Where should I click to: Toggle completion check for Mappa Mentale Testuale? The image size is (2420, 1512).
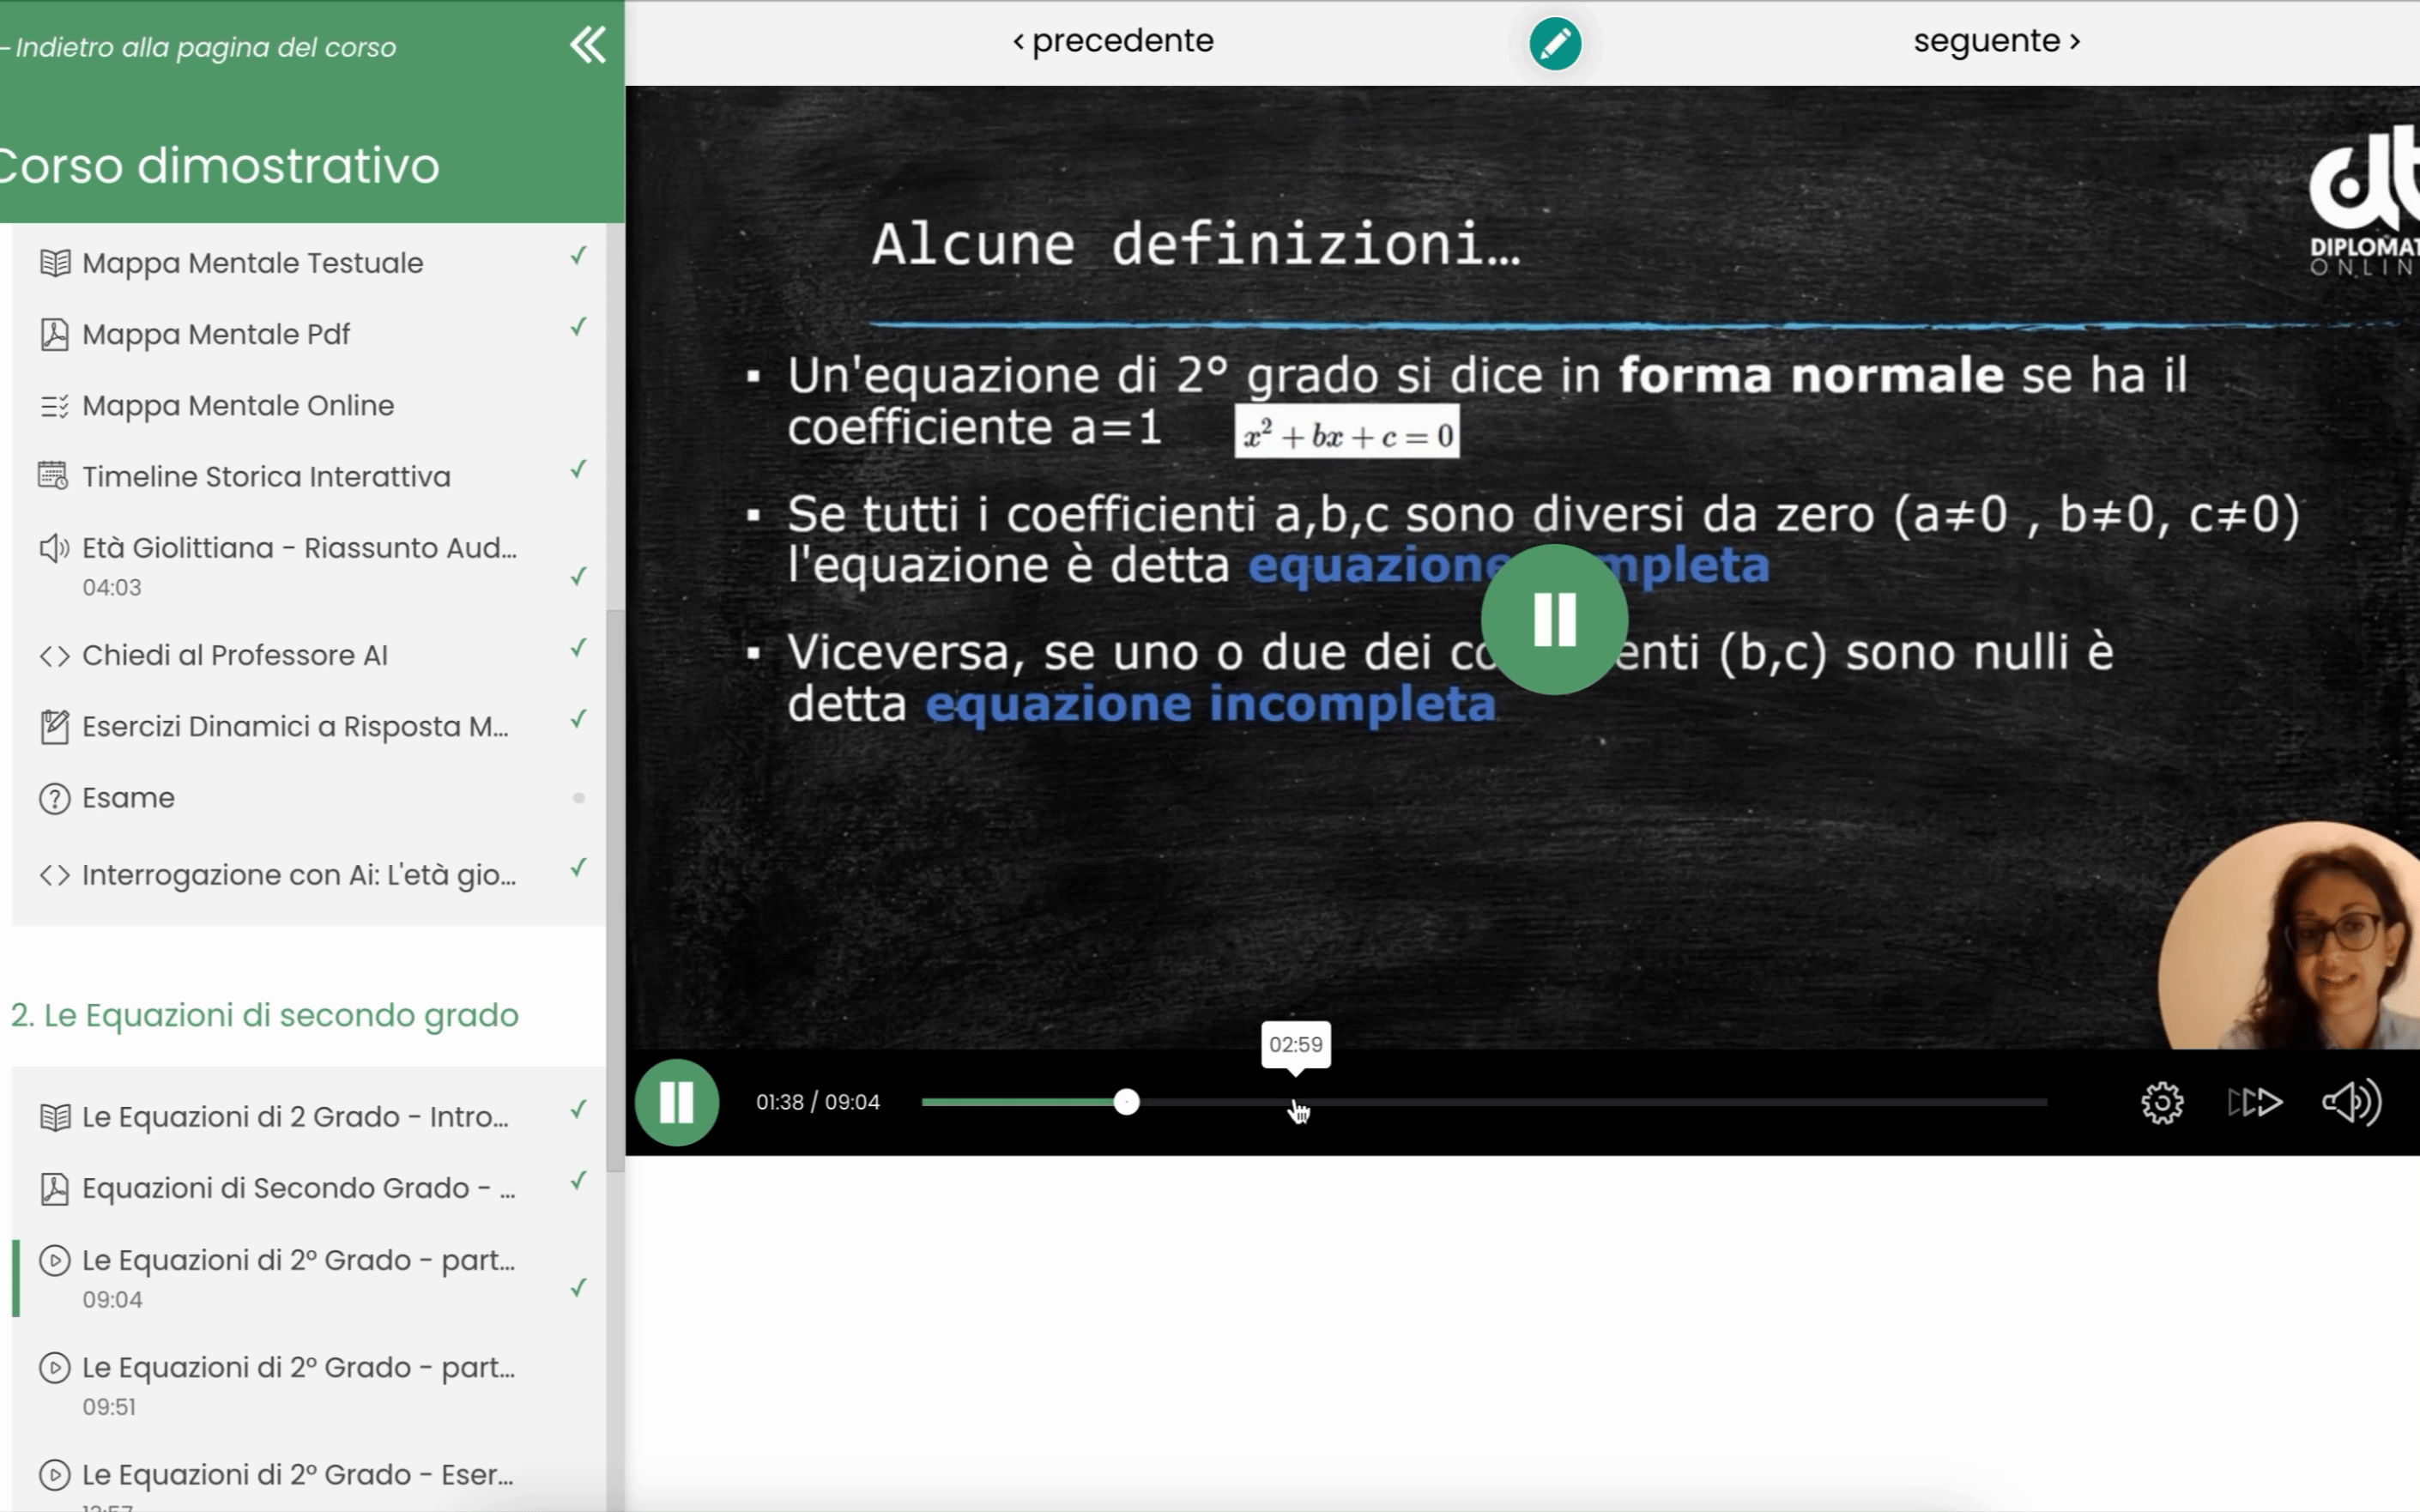click(x=578, y=256)
